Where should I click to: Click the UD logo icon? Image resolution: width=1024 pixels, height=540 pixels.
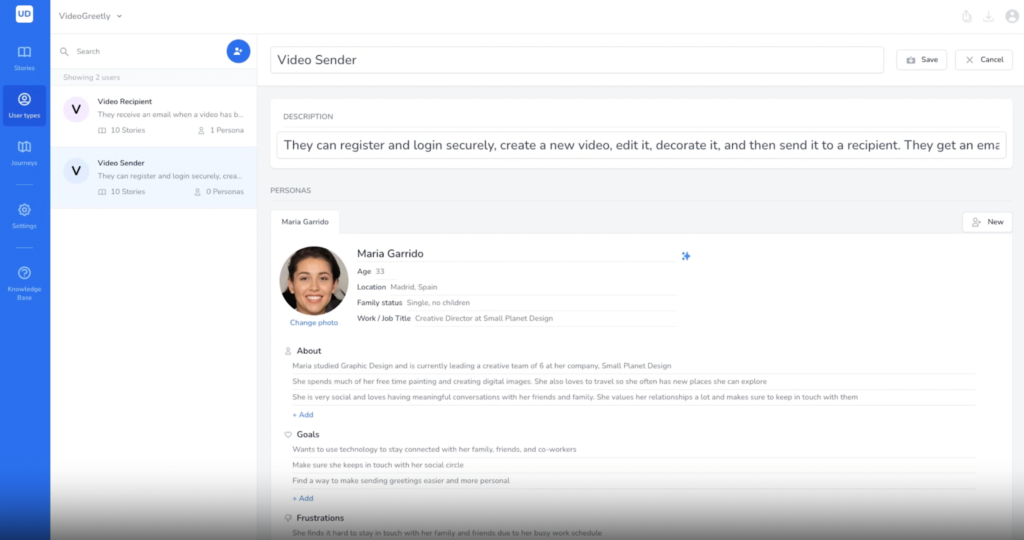coord(24,14)
